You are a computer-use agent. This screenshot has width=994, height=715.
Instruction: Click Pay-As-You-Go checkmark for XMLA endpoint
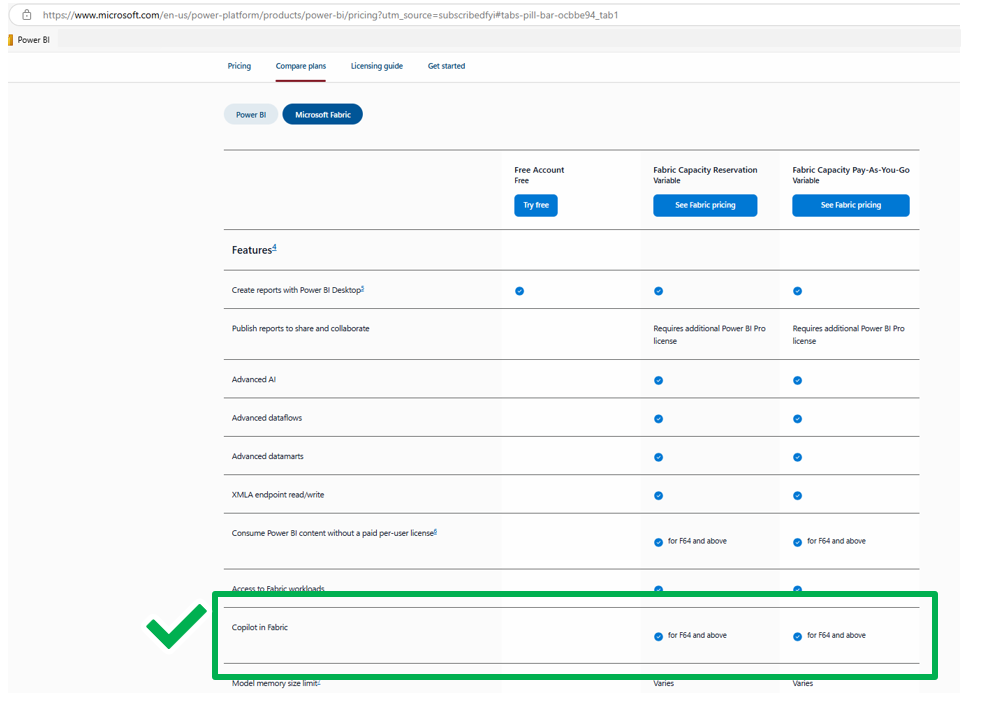797,496
